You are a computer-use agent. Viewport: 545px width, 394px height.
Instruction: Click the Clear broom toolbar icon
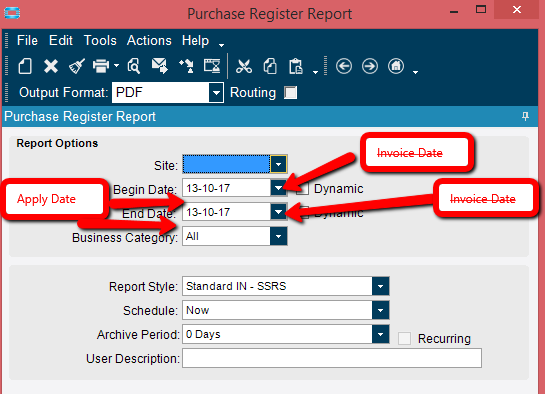click(76, 66)
